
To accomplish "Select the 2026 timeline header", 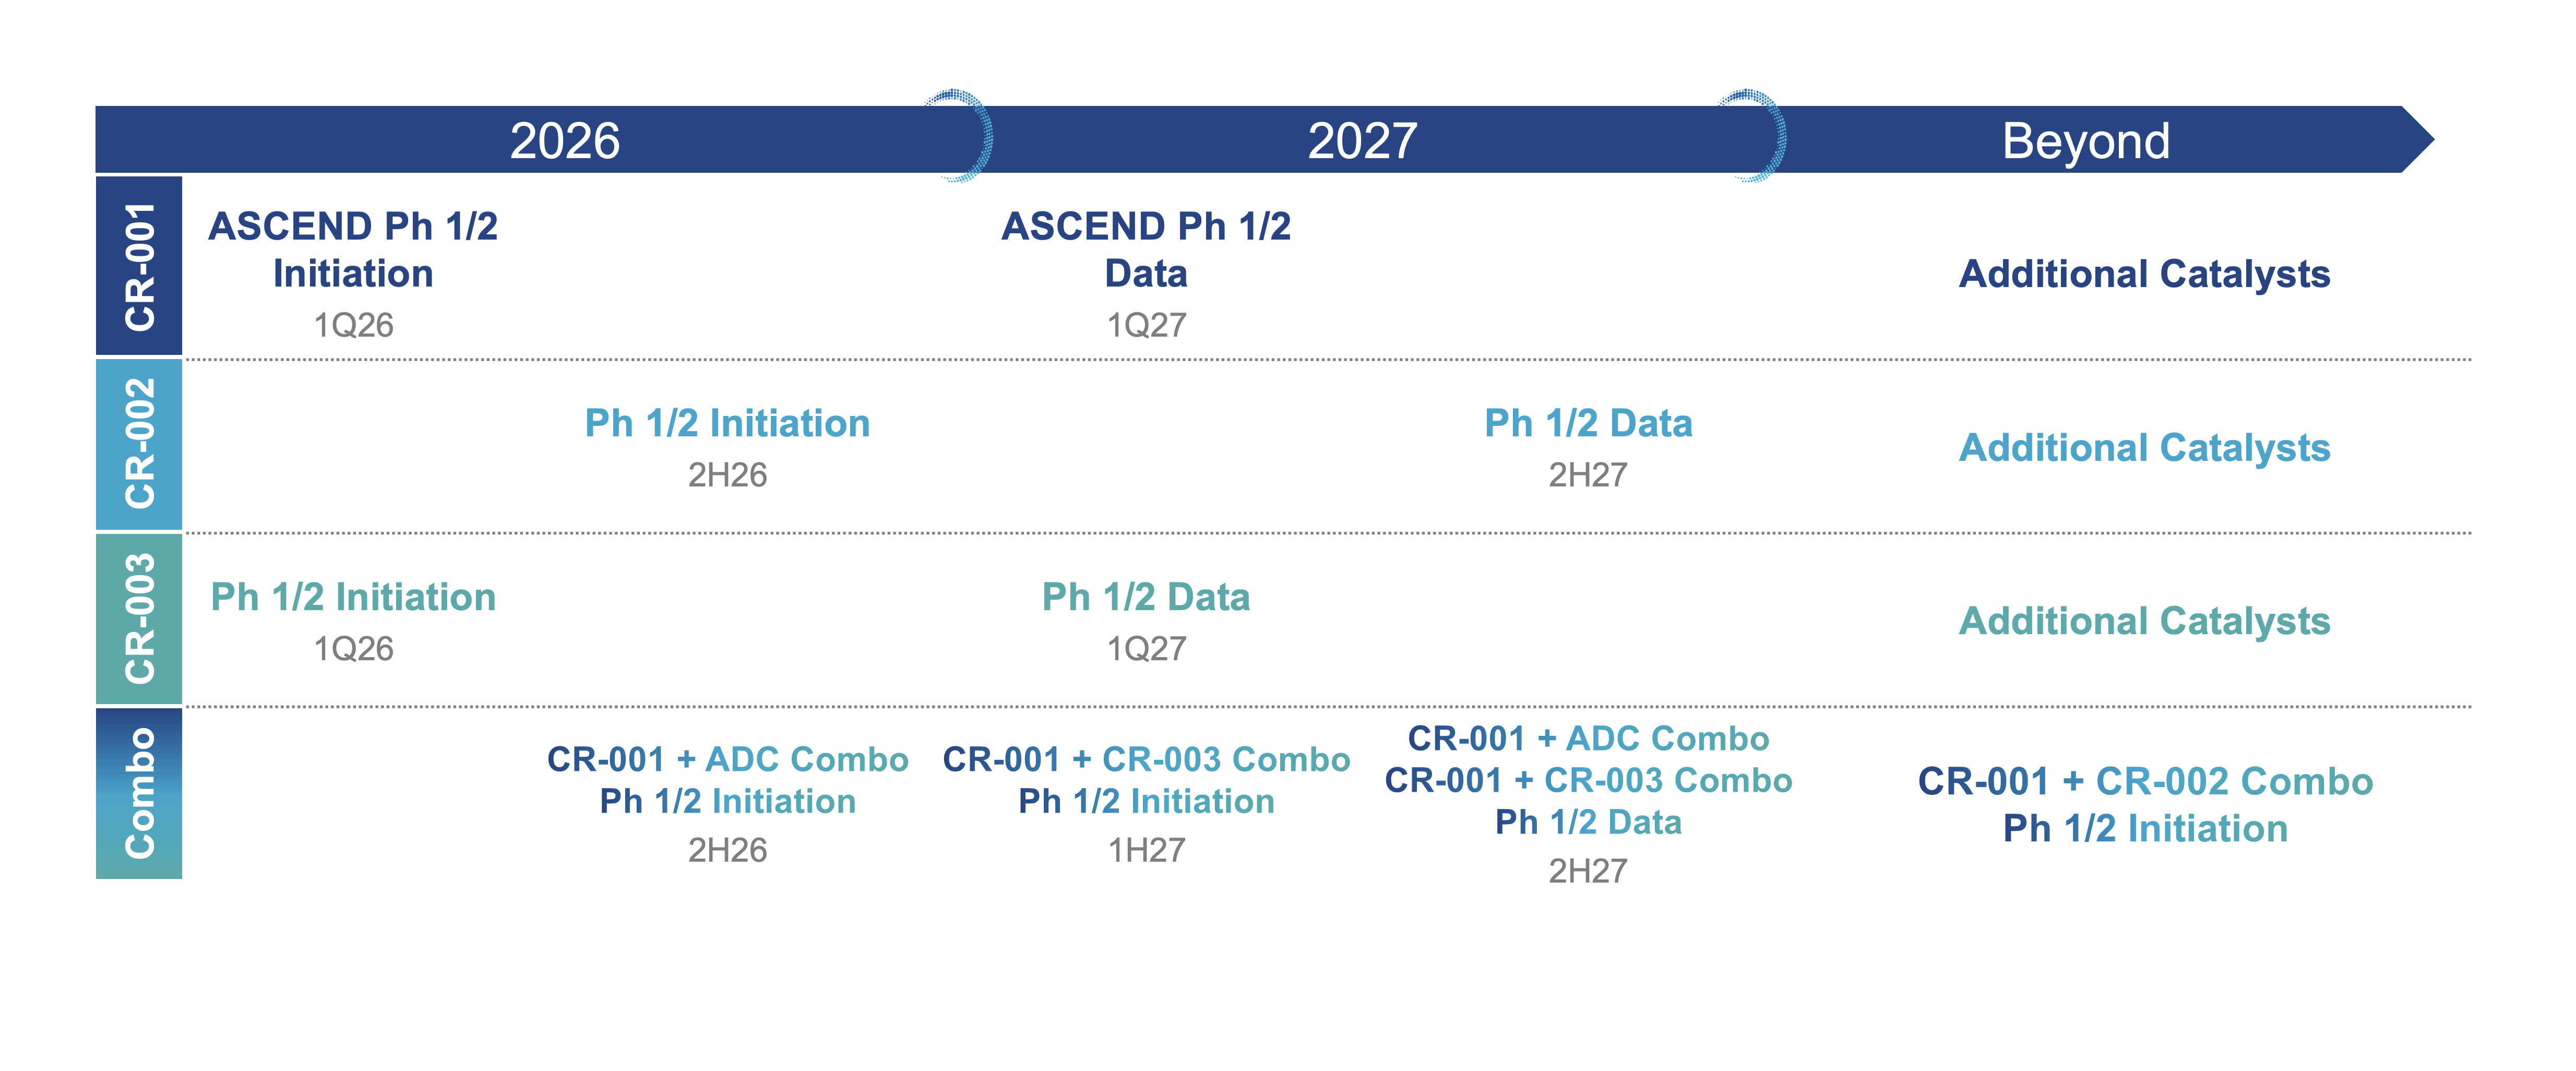I will point(564,140).
